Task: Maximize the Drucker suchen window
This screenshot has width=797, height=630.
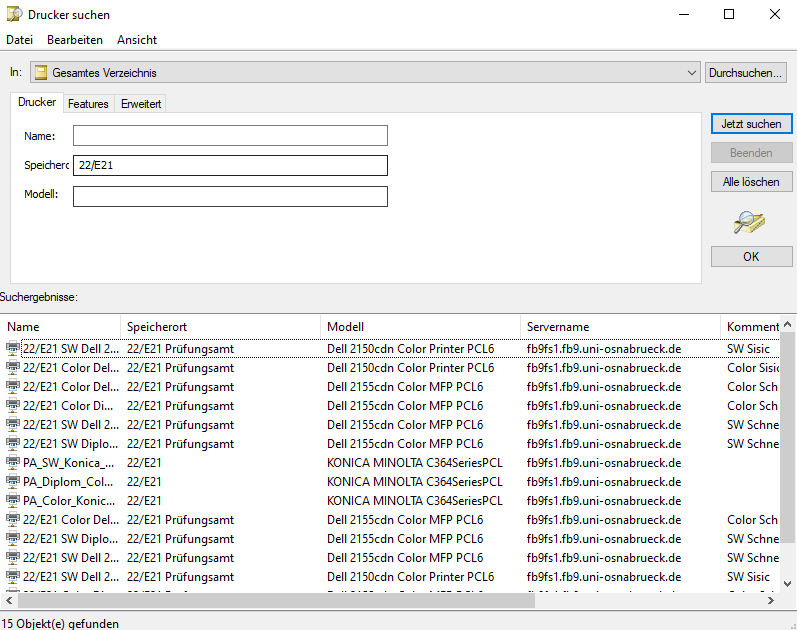Action: [x=729, y=14]
